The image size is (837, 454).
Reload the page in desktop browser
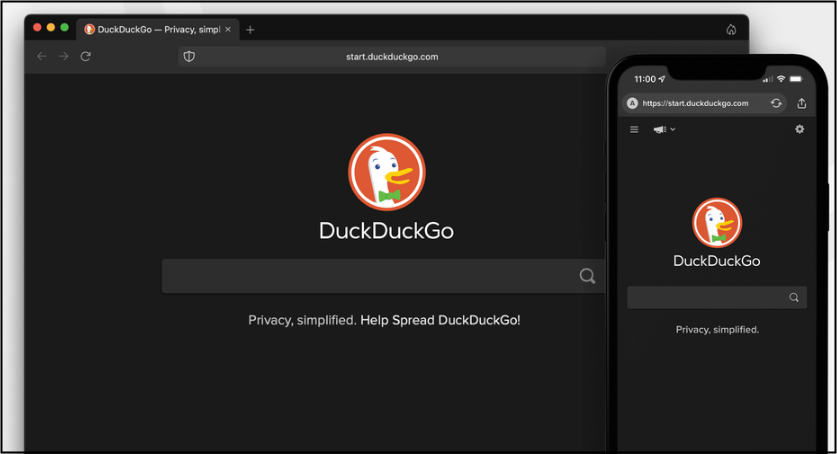point(85,56)
